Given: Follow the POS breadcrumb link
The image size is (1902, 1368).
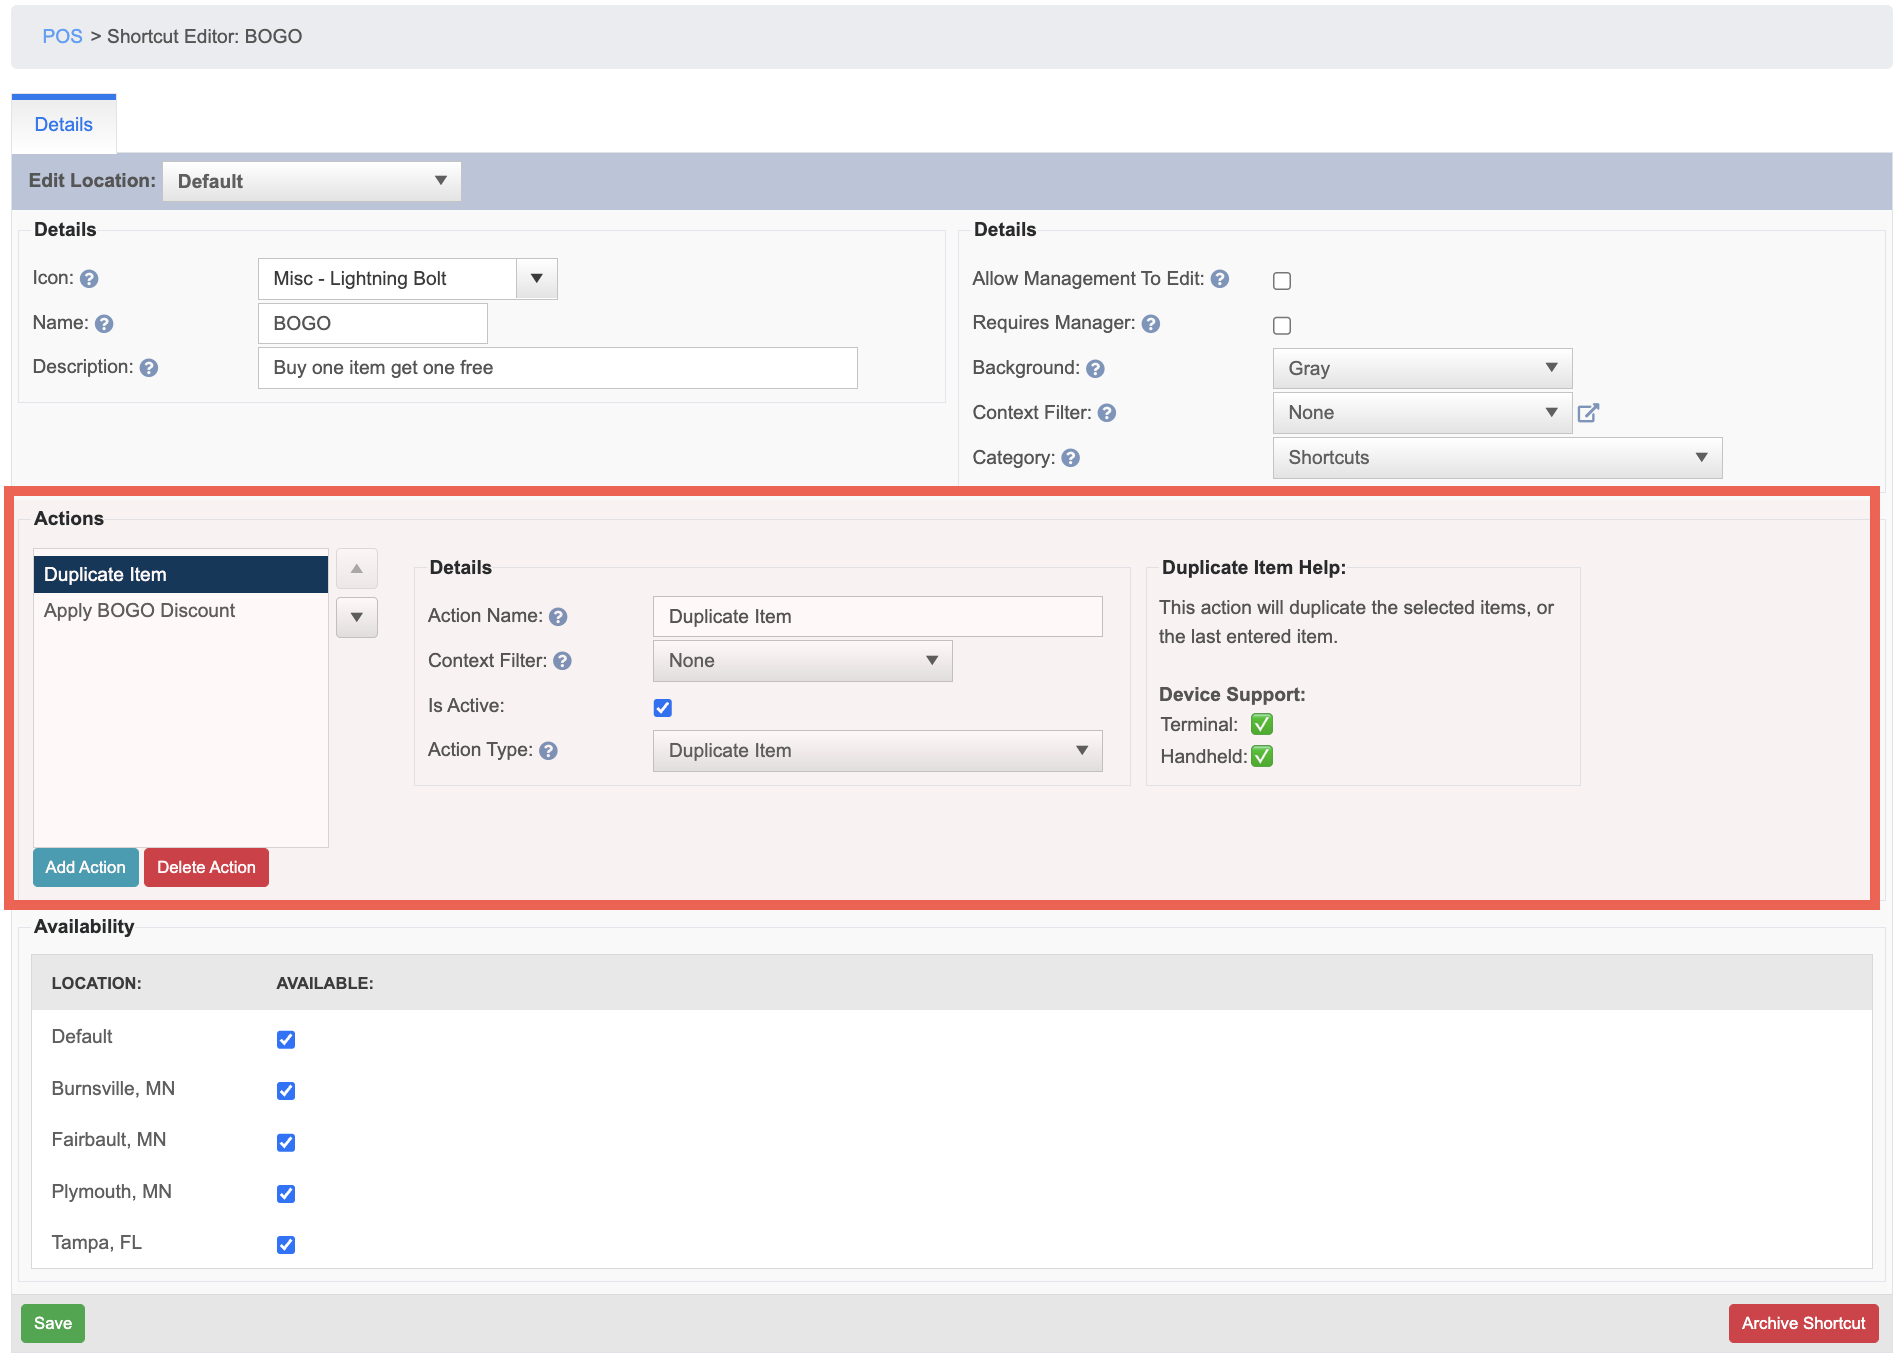Looking at the screenshot, I should click(x=62, y=37).
